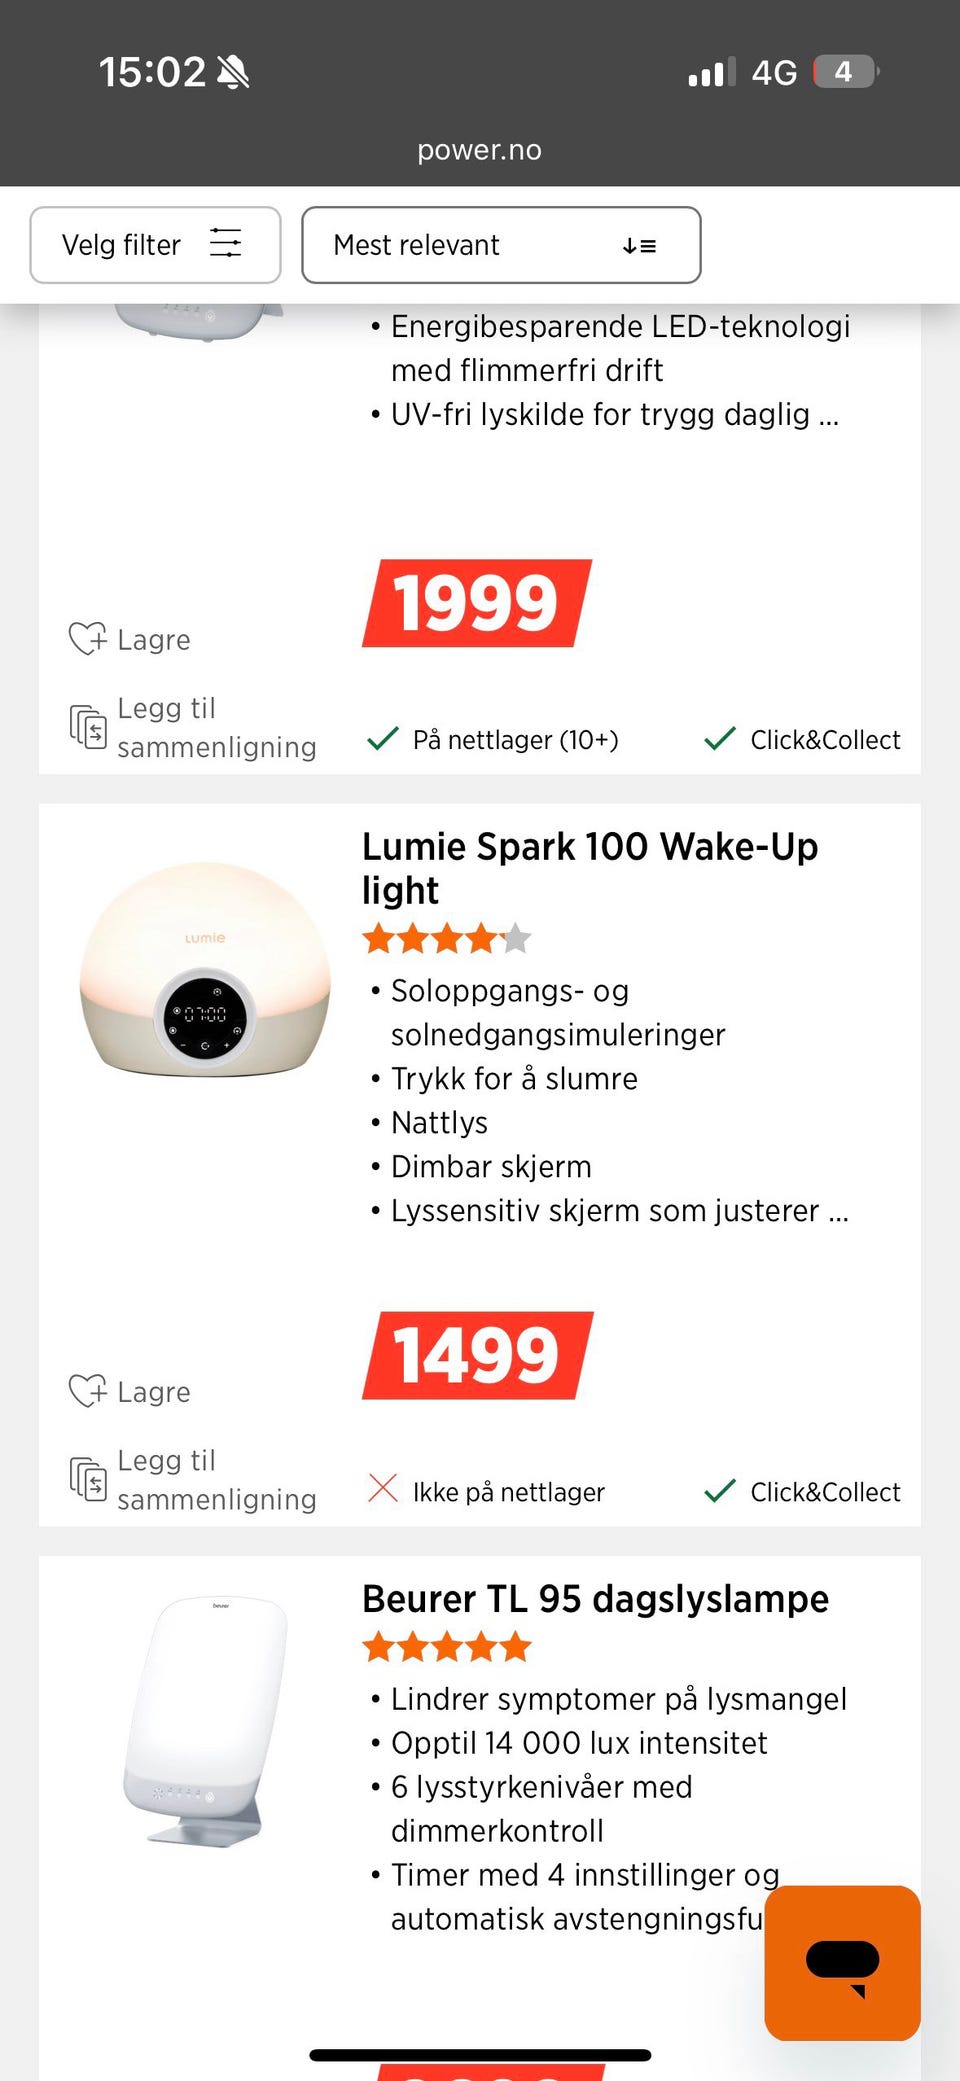Tap the Beurer TL 95 lamp image

[x=205, y=1720]
